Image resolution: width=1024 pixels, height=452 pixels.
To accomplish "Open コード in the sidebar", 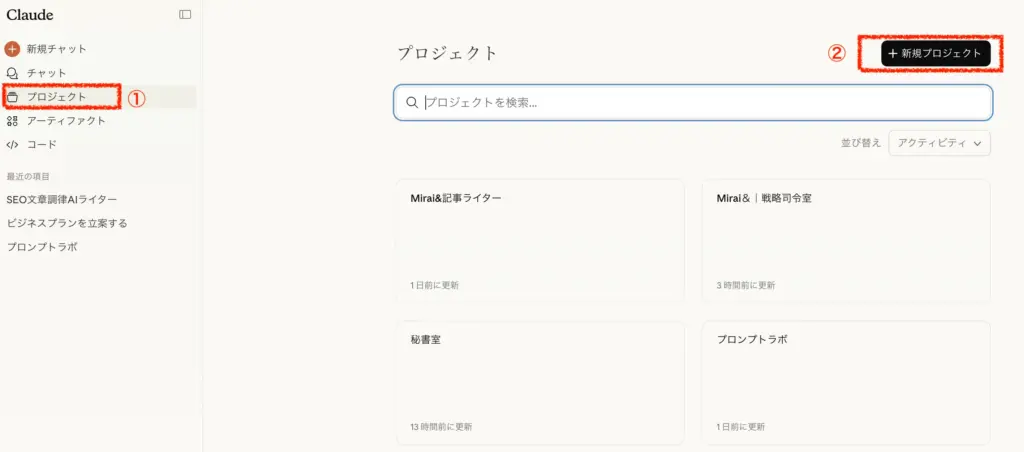I will (x=42, y=144).
